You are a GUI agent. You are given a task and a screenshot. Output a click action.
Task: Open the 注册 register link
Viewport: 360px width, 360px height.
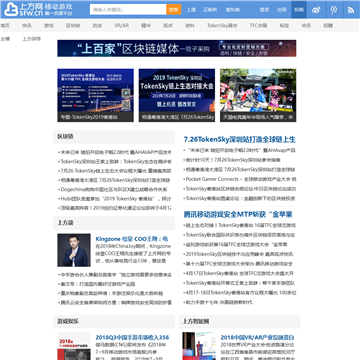pyautogui.click(x=281, y=10)
